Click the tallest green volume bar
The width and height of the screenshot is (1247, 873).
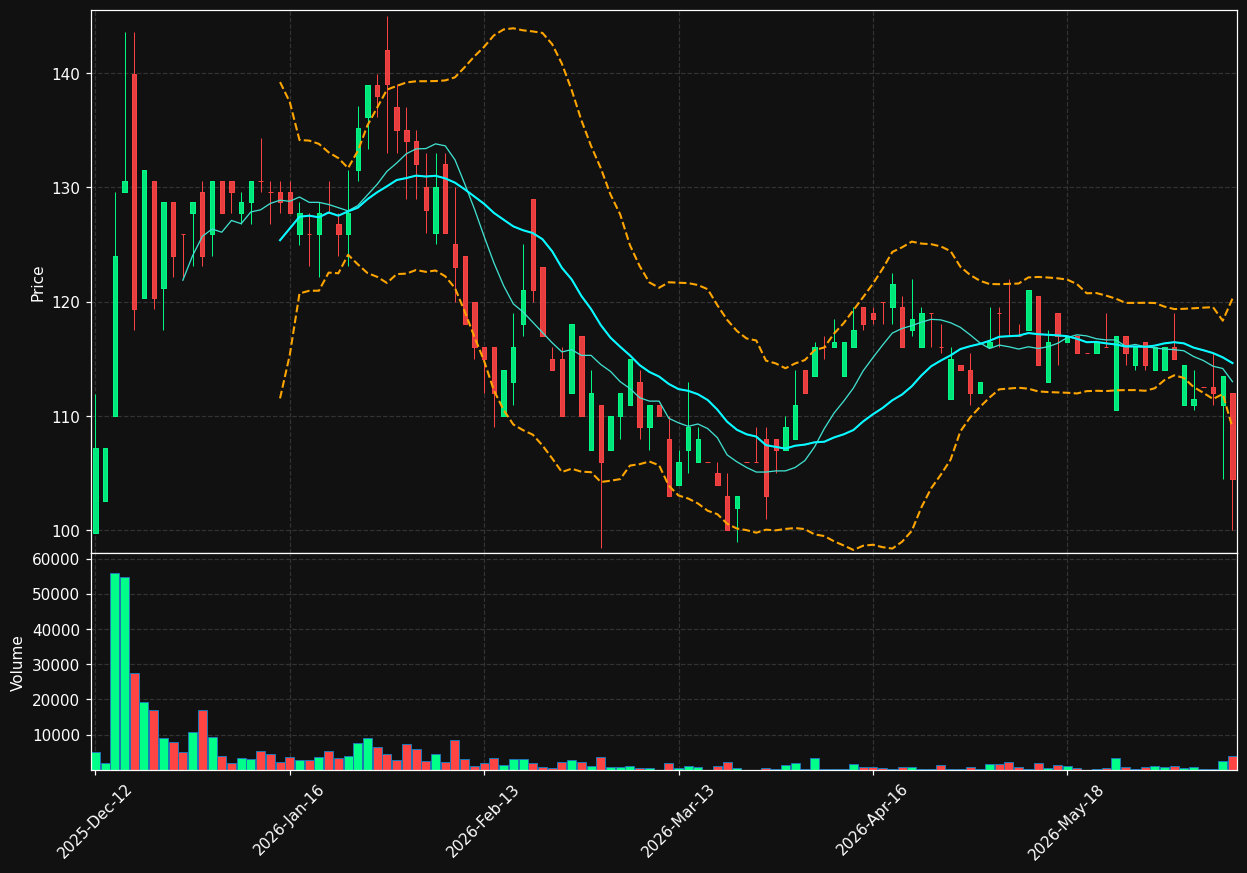(115, 671)
